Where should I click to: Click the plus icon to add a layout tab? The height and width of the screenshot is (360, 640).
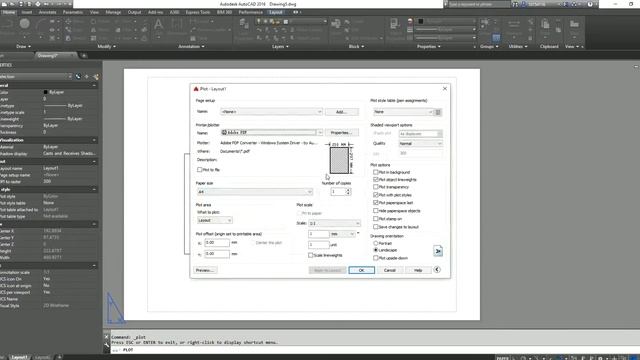tap(60, 357)
